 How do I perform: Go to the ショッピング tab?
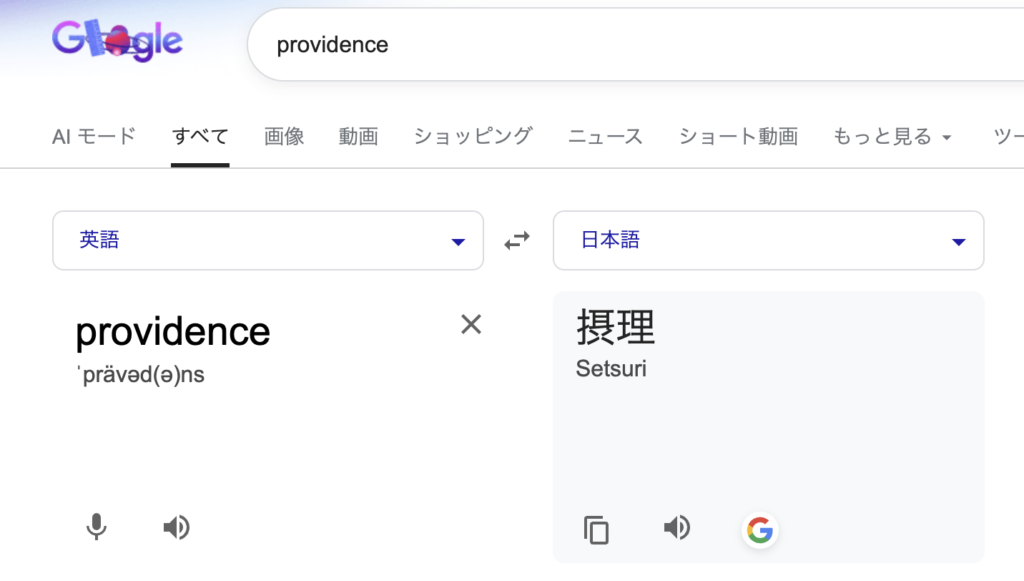tap(473, 137)
